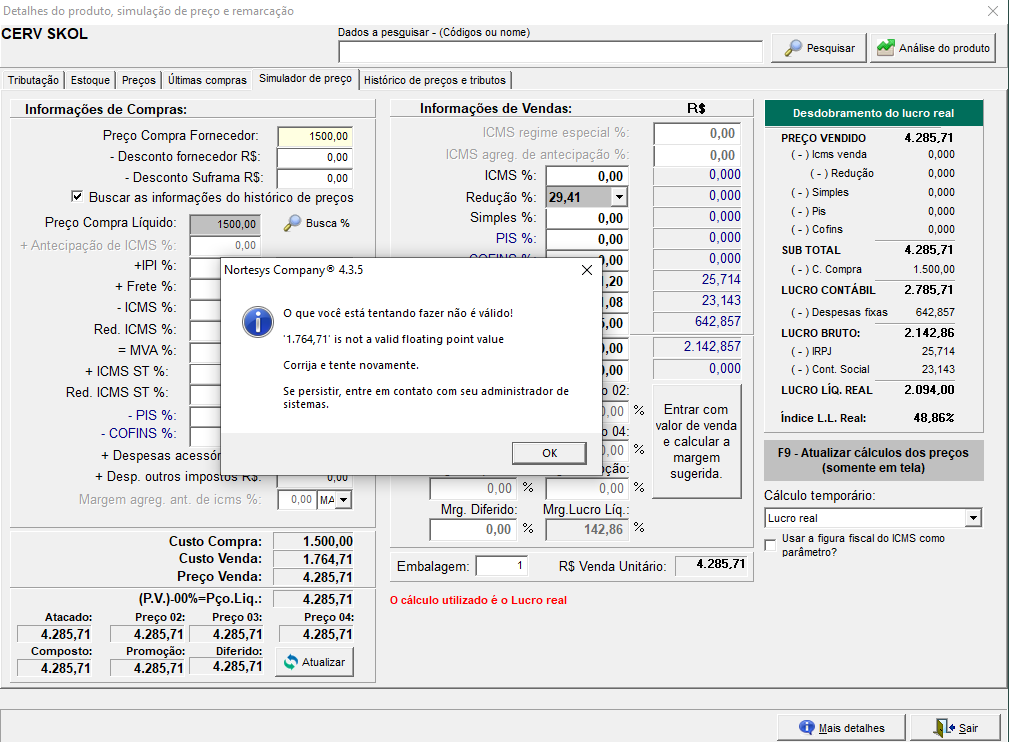Click the Dados a pesquisar search field
Viewport: 1009px width, 742px height.
[x=550, y=51]
